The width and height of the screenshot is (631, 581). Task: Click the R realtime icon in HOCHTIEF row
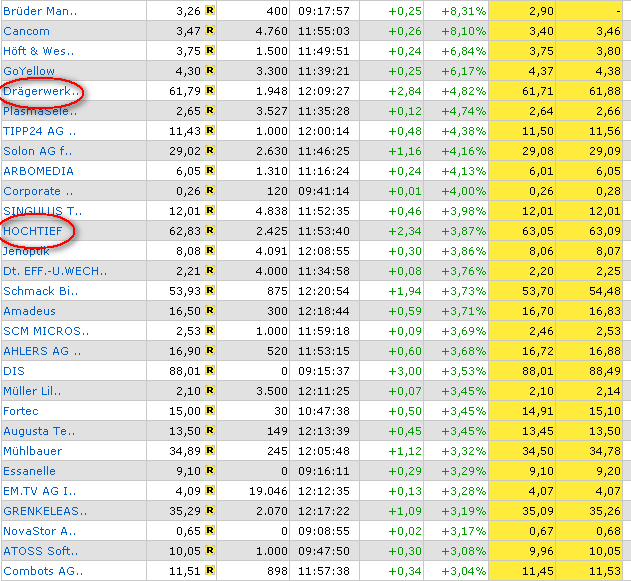click(210, 230)
